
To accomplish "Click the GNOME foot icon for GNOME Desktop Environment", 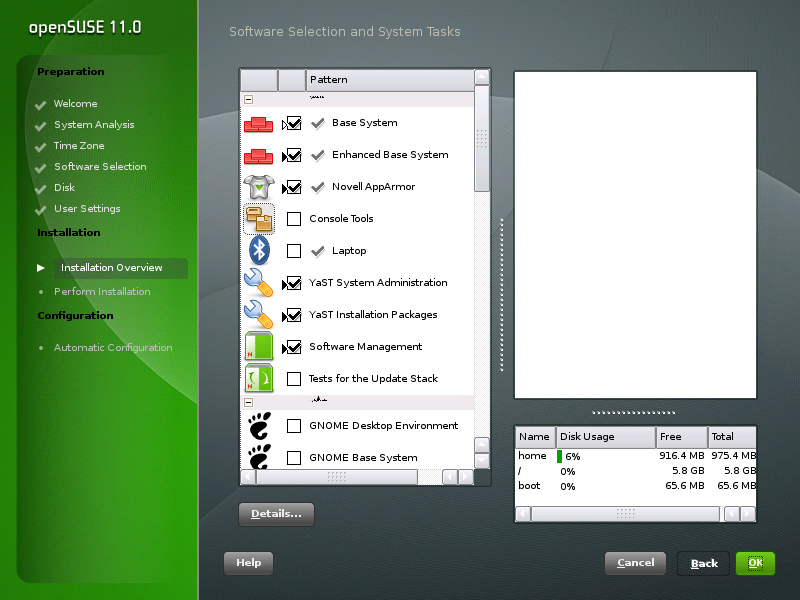I will tap(259, 426).
